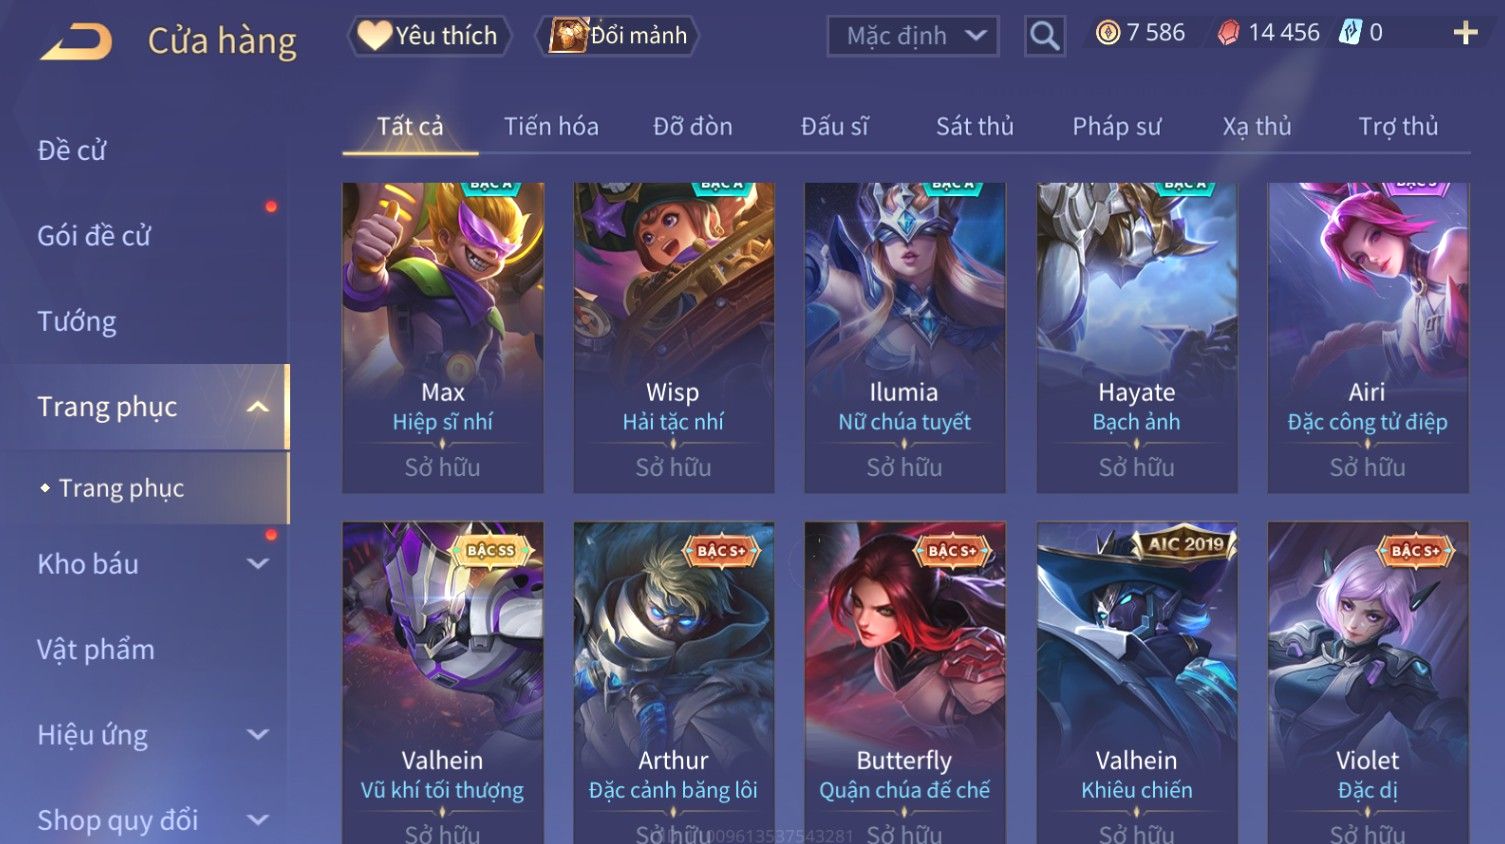The width and height of the screenshot is (1505, 844).
Task: Tap the gold coin balance icon
Action: [1107, 33]
